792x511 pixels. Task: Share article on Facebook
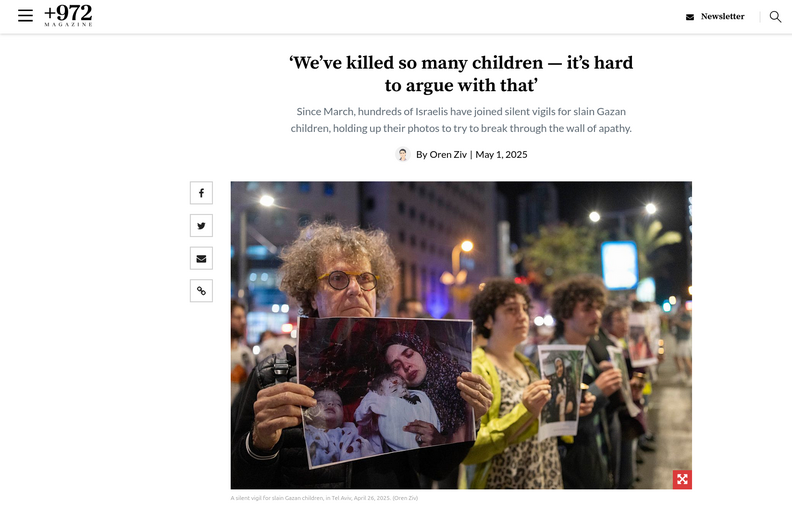click(201, 193)
